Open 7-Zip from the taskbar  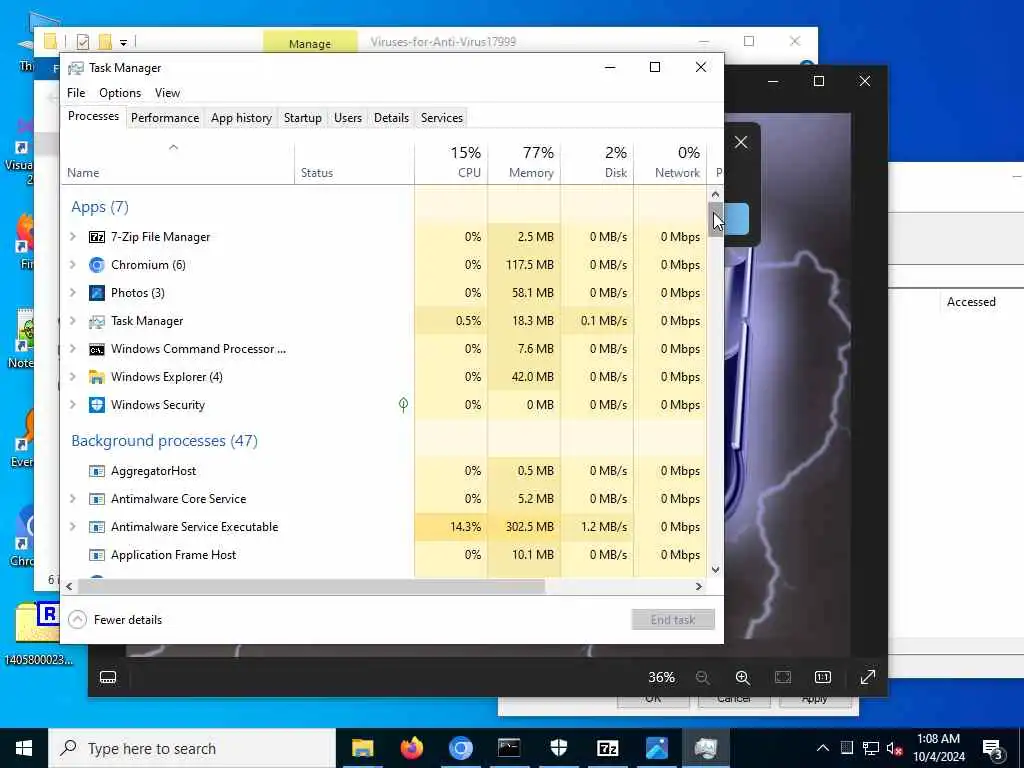pyautogui.click(x=607, y=748)
